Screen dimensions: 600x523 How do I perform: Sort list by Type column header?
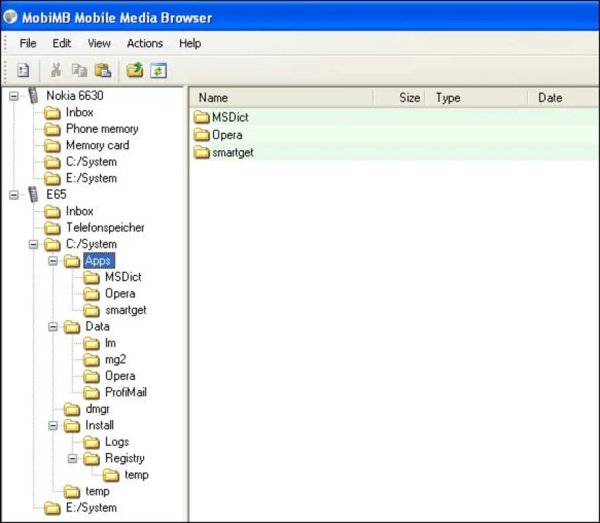tap(476, 98)
